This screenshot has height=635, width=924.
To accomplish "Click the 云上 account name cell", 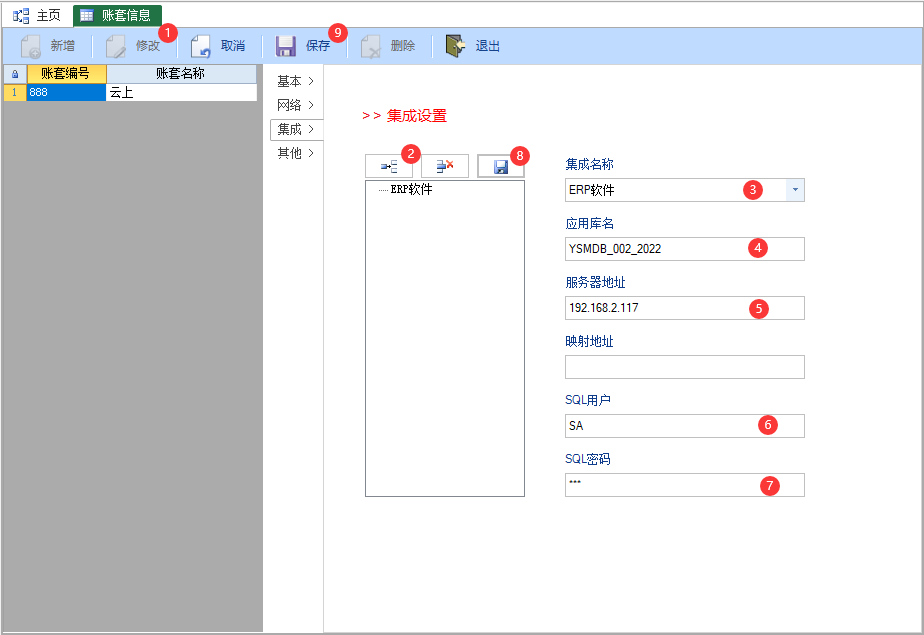I will tap(182, 92).
